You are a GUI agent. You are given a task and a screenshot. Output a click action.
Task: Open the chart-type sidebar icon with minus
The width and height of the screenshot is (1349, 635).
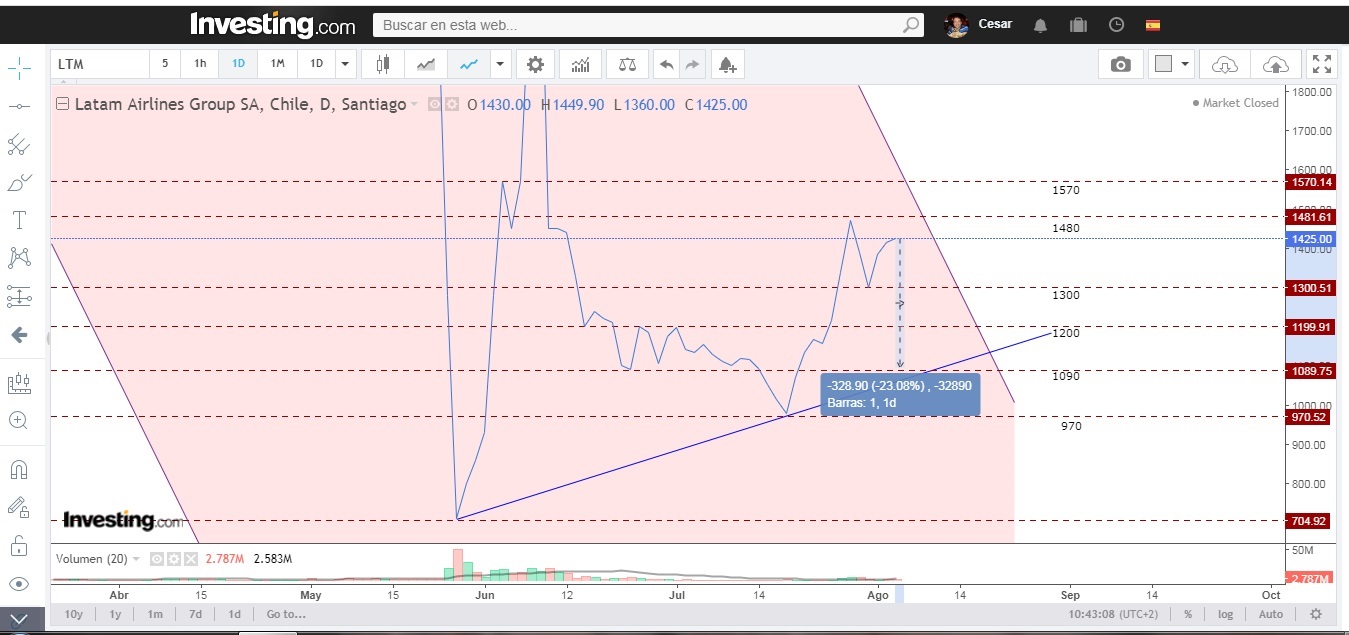pos(19,384)
